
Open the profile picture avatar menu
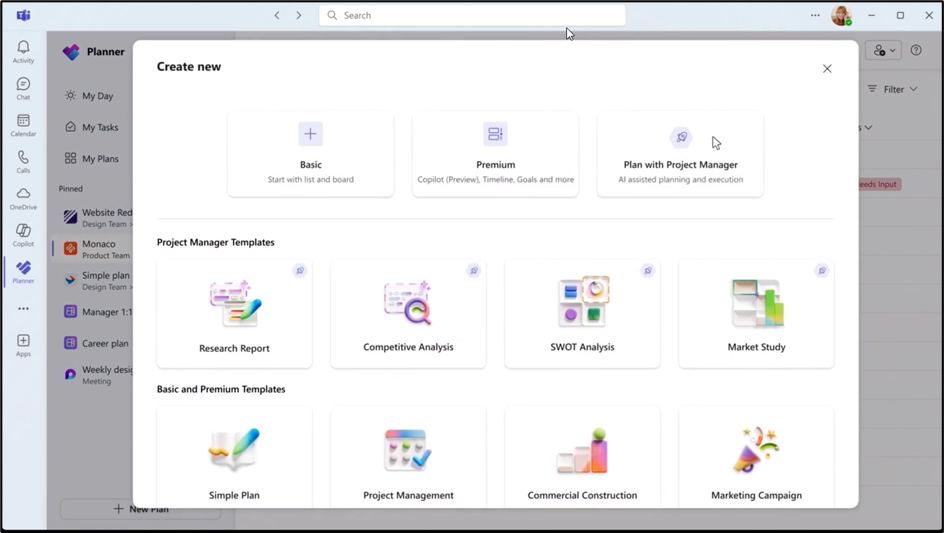click(841, 15)
